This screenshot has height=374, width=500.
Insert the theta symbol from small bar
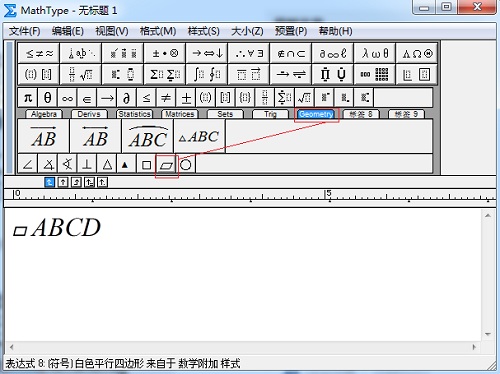click(x=47, y=98)
